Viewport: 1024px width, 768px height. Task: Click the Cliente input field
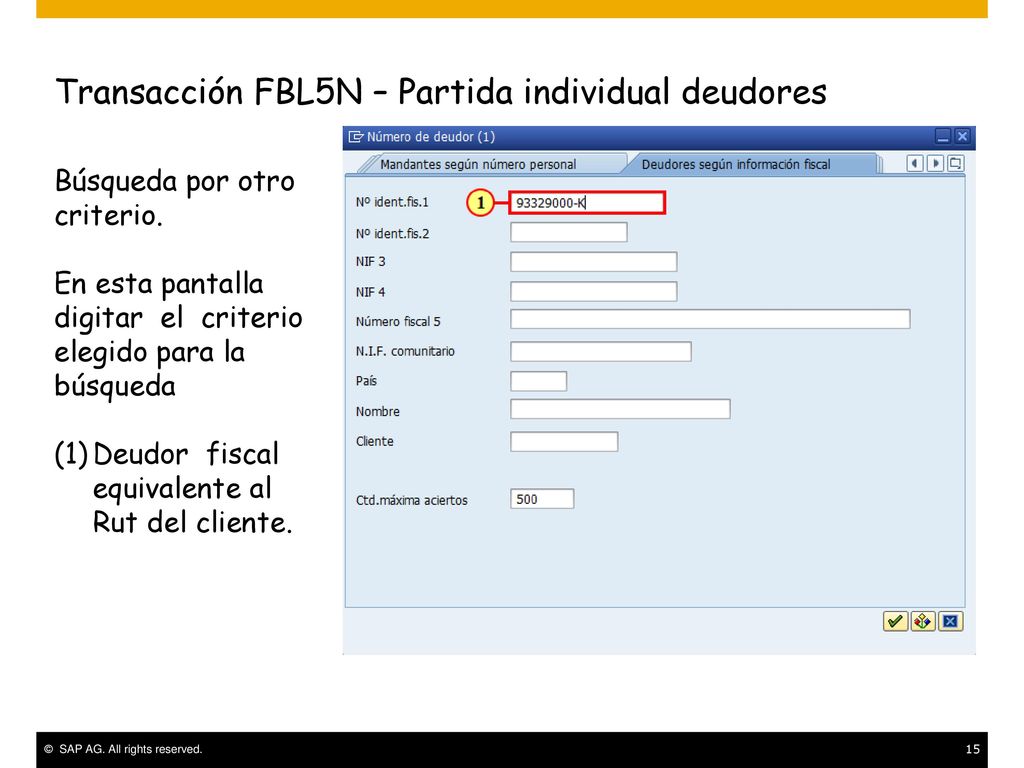point(564,441)
